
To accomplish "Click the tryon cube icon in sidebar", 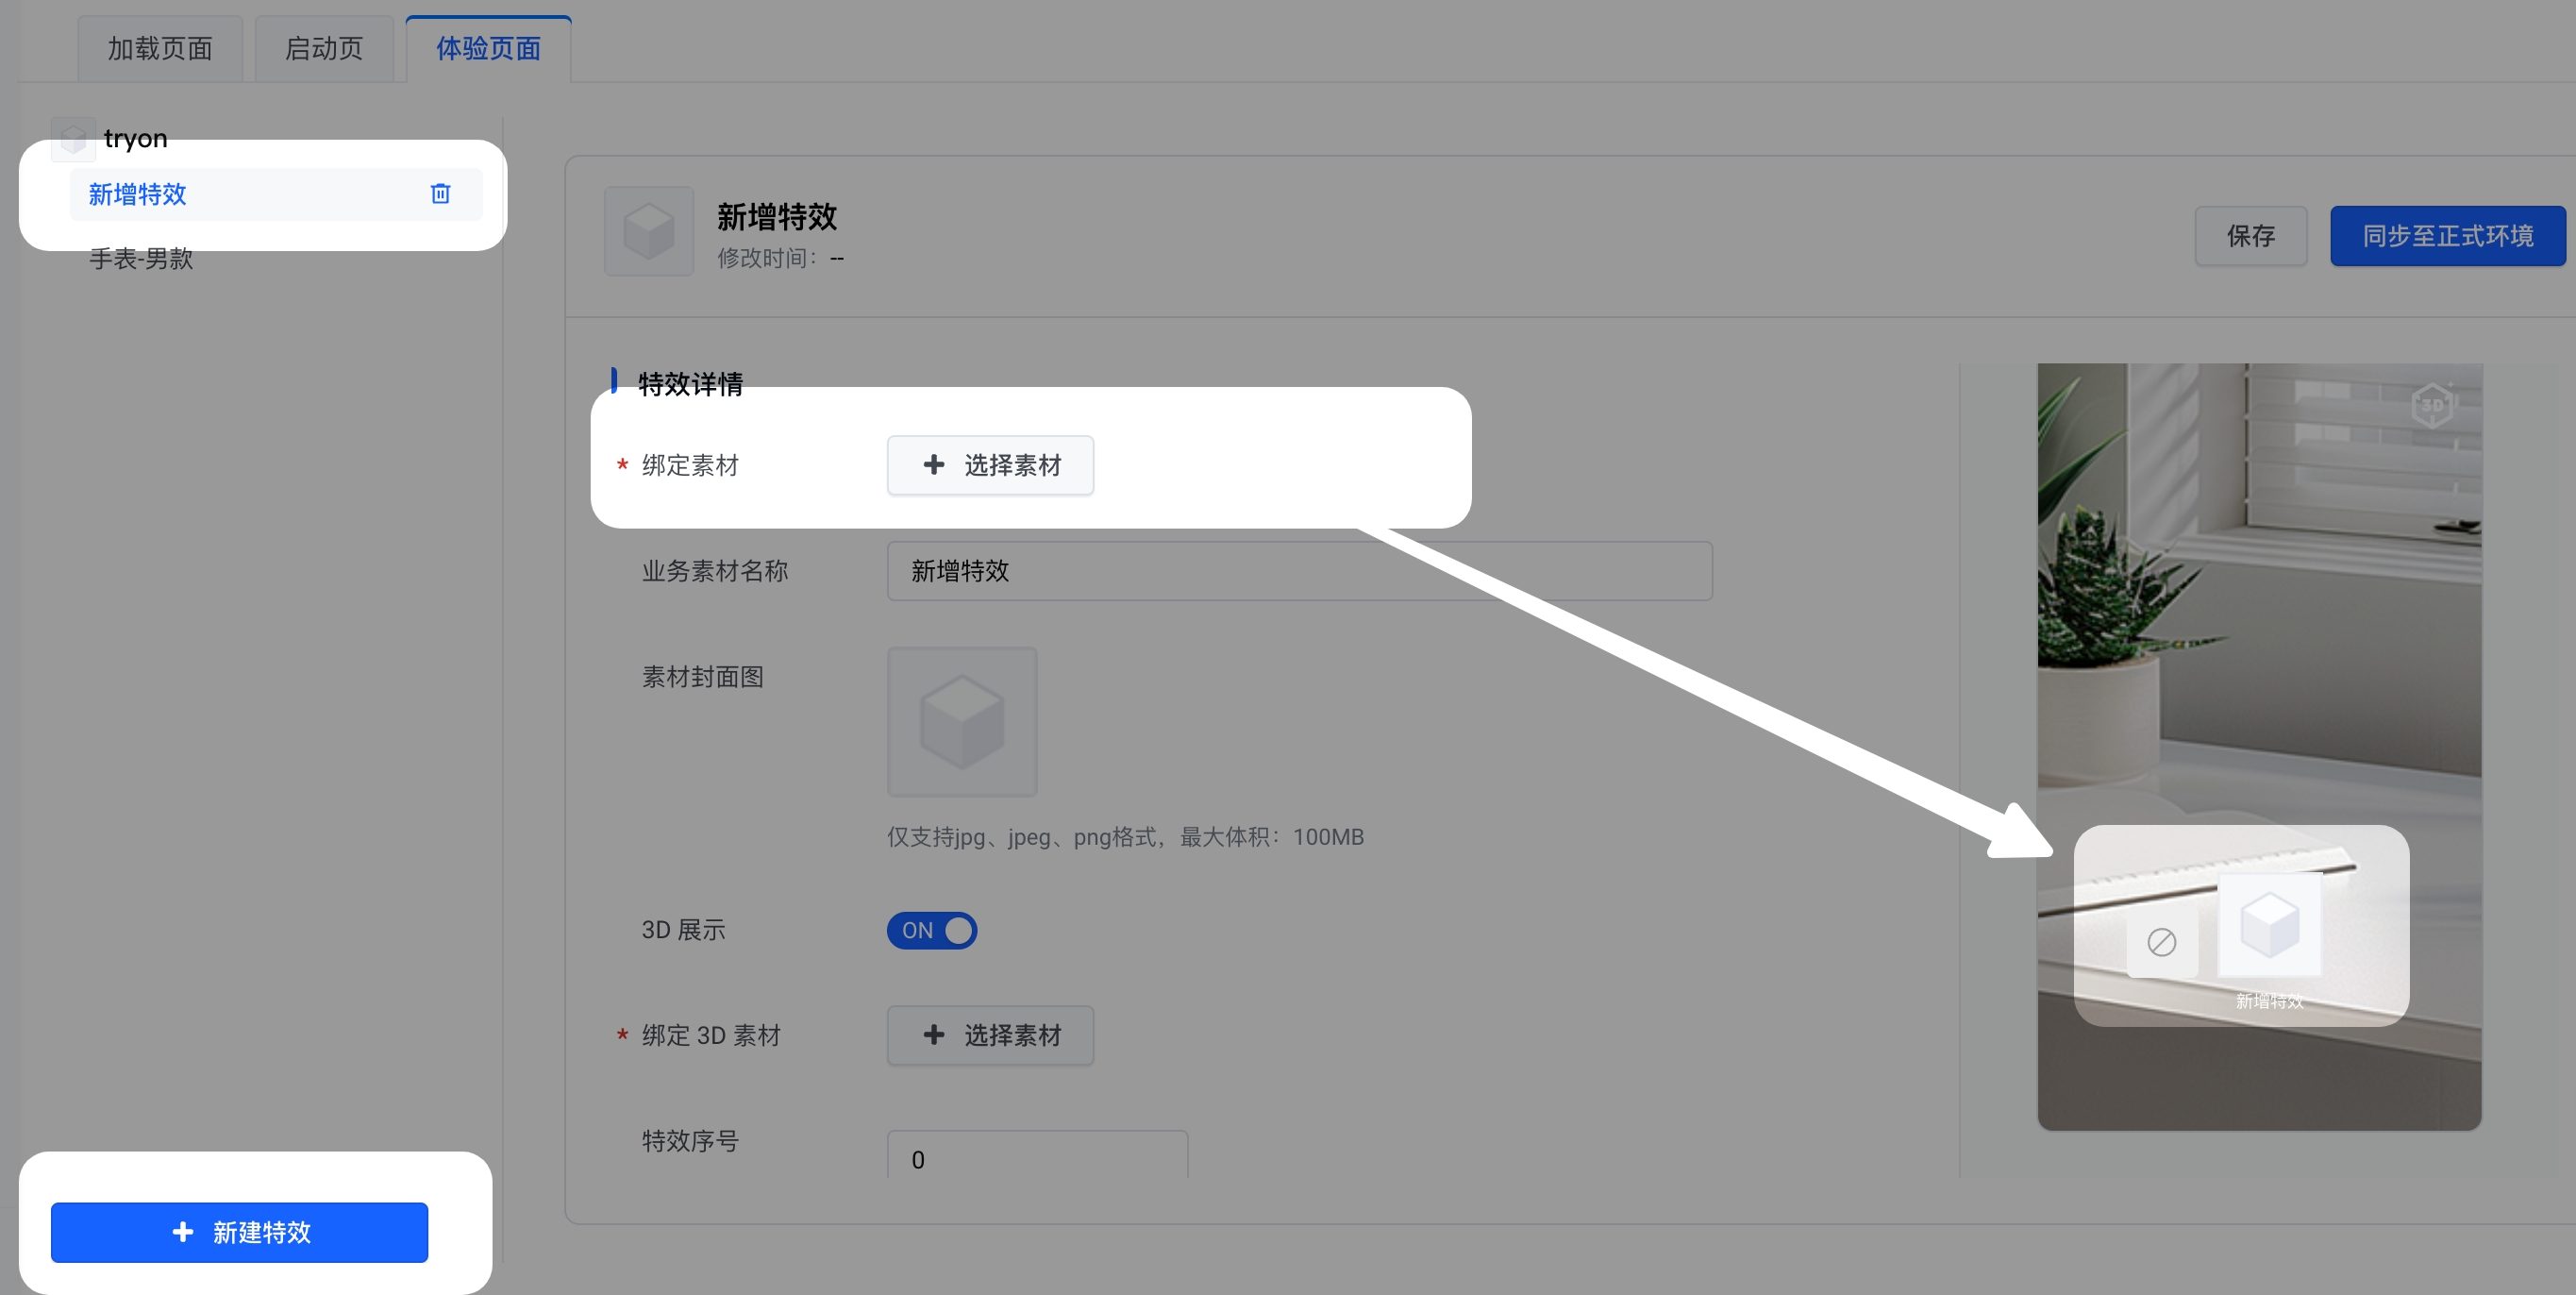I will click(x=73, y=138).
